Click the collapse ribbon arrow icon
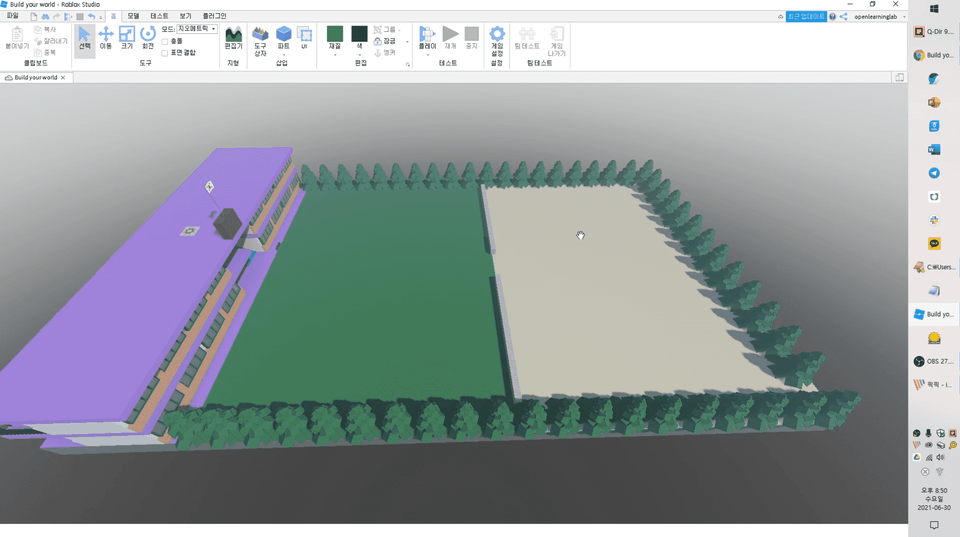The width and height of the screenshot is (960, 537). (781, 17)
